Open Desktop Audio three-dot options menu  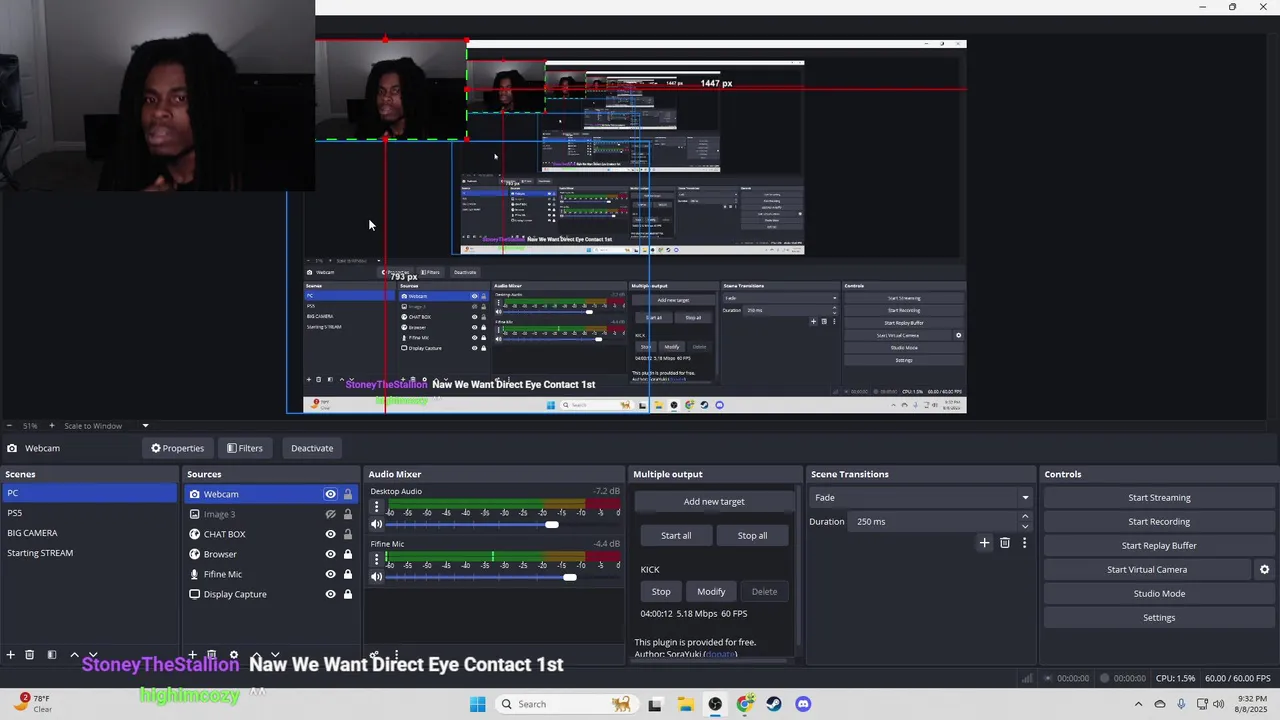coord(377,507)
